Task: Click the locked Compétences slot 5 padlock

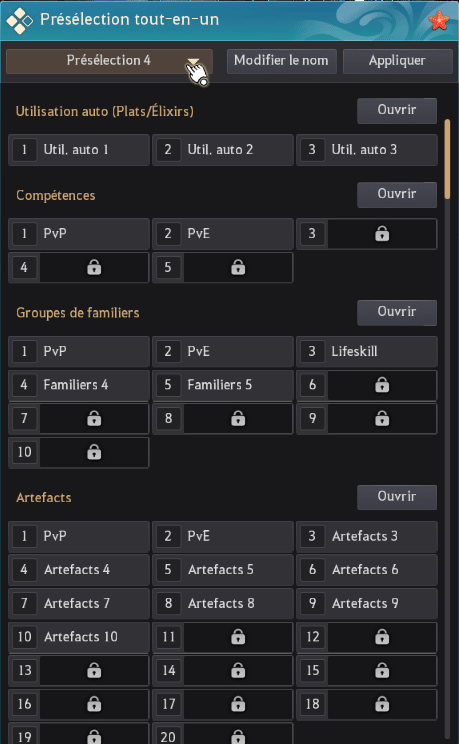Action: coord(238,268)
